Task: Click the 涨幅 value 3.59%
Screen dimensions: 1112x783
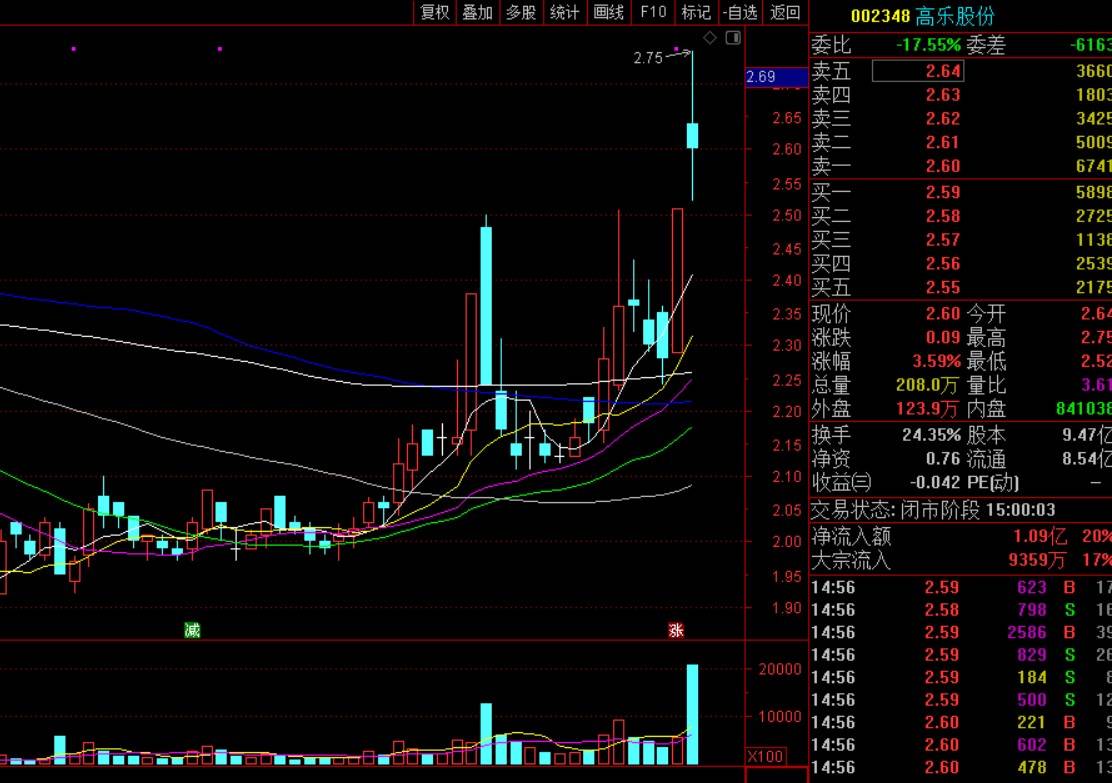Action: [936, 361]
